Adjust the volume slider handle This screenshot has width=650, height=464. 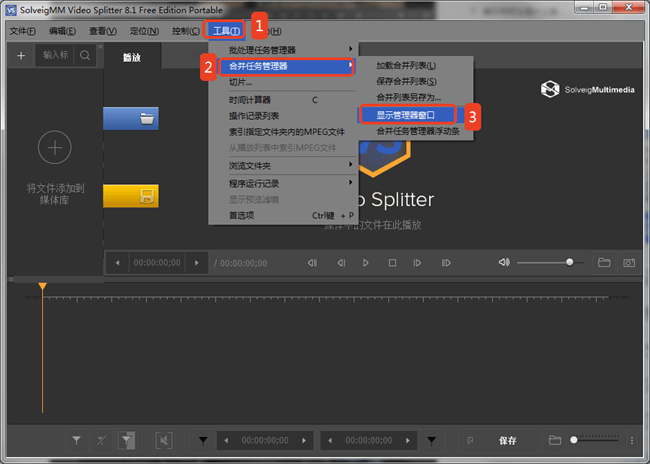pos(570,262)
